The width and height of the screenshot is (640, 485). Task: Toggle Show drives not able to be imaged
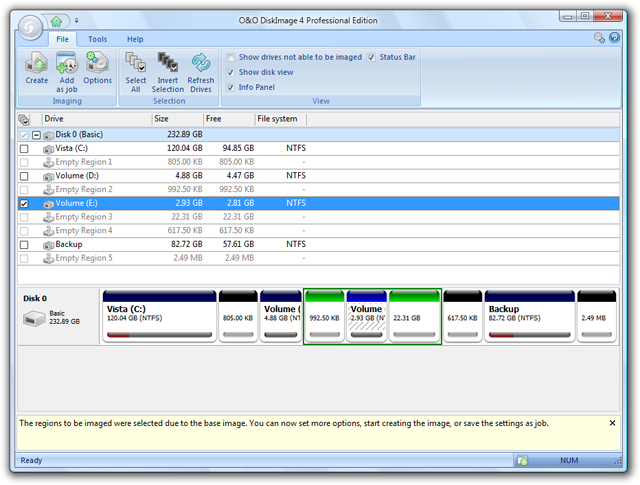(x=231, y=57)
